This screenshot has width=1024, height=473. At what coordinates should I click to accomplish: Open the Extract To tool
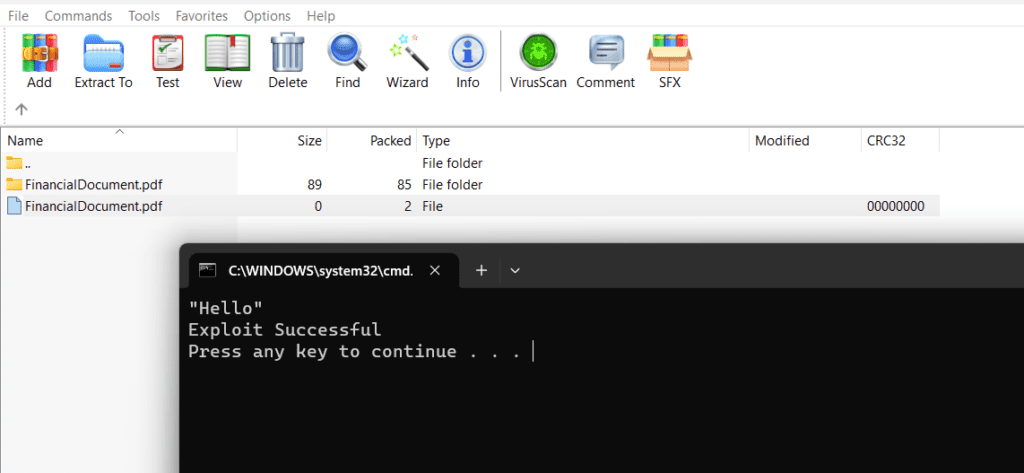[103, 61]
